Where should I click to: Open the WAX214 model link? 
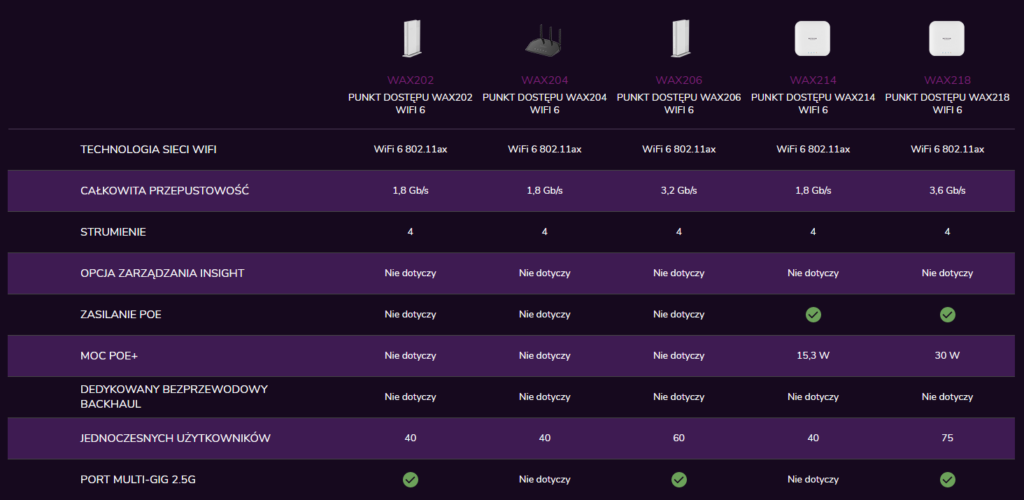point(812,80)
